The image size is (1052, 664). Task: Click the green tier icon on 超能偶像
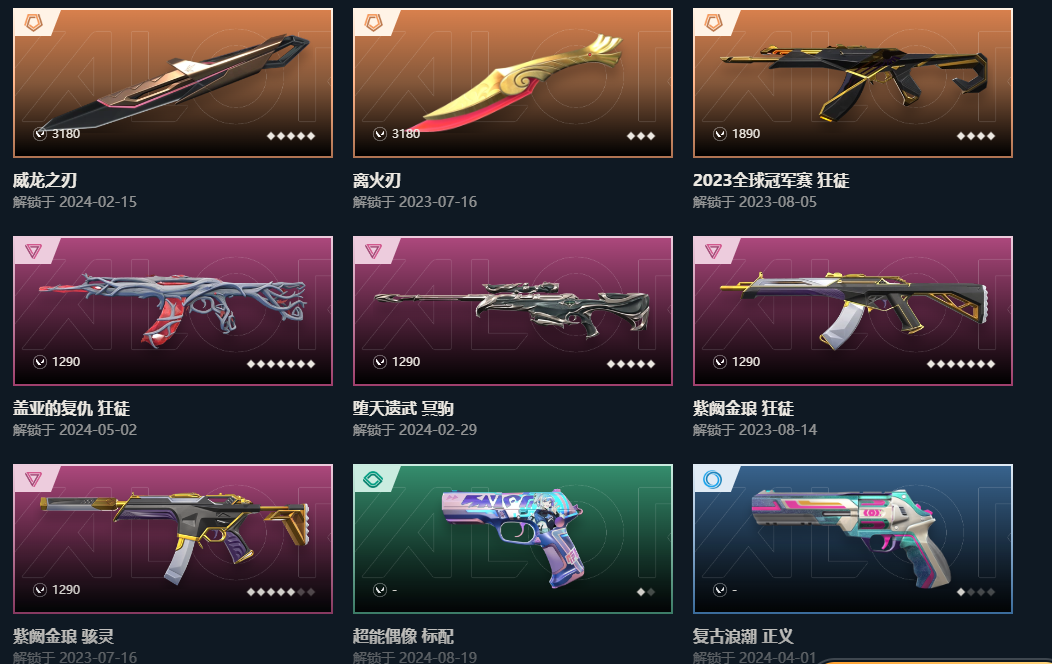coord(373,480)
